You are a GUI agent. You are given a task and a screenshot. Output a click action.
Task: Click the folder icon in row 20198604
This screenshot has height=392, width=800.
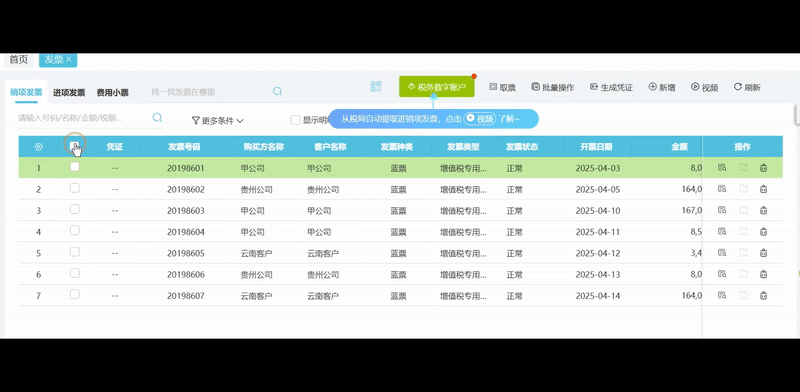(x=743, y=231)
